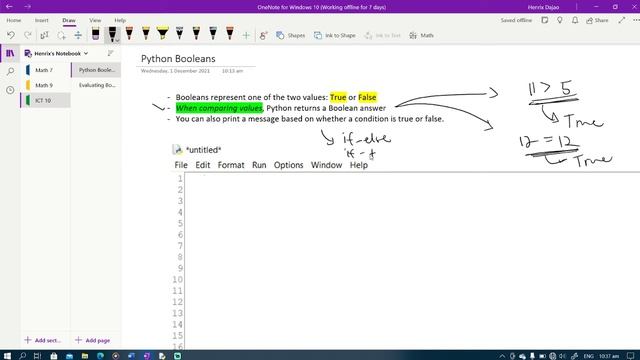Click the highlighted word False
The image size is (640, 360).
pos(367,97)
